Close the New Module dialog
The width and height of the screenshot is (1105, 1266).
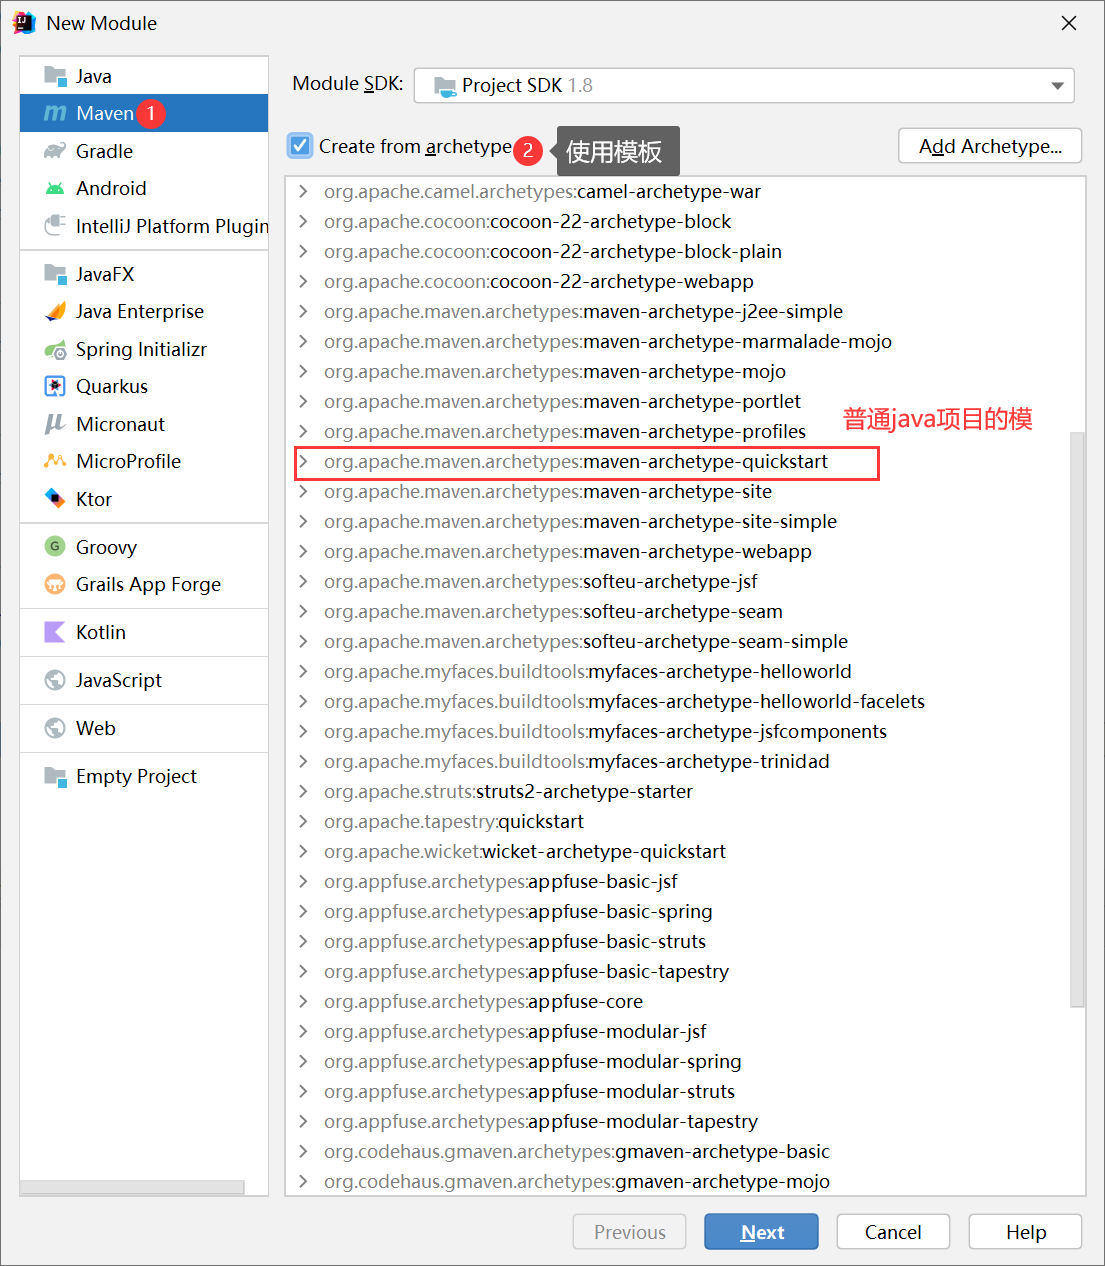(1069, 23)
